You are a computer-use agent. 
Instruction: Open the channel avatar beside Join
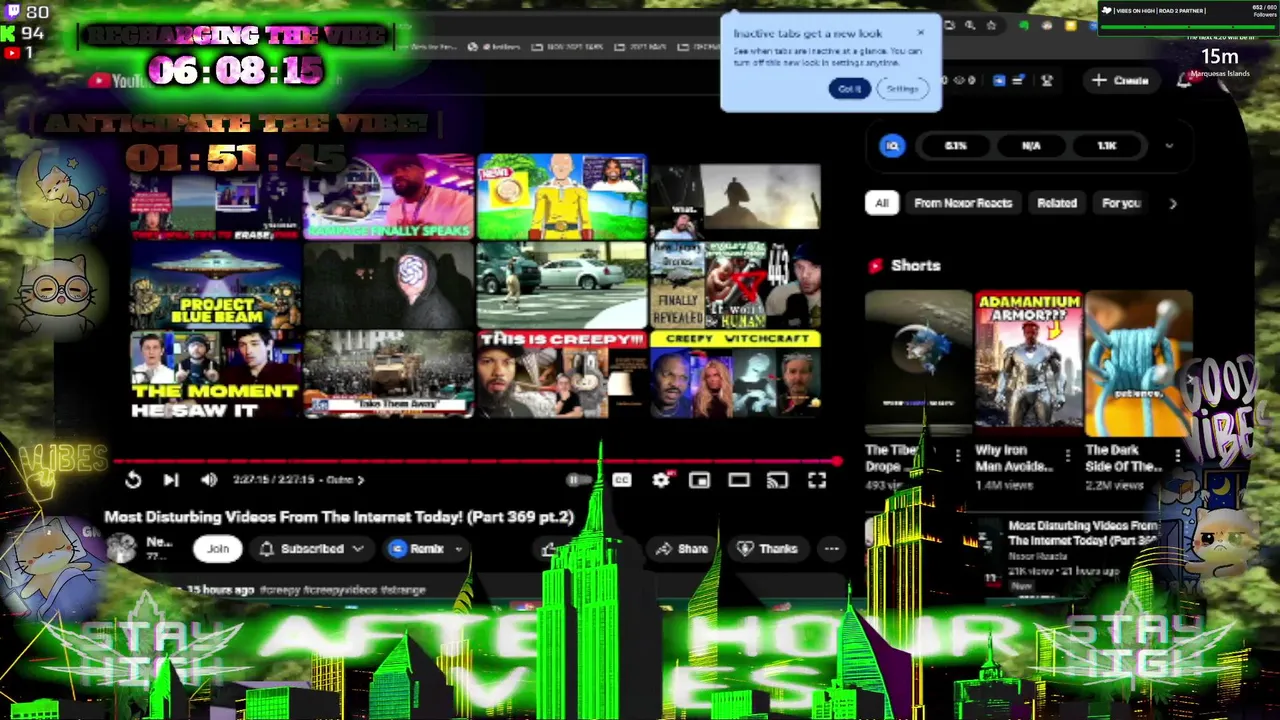click(x=122, y=548)
